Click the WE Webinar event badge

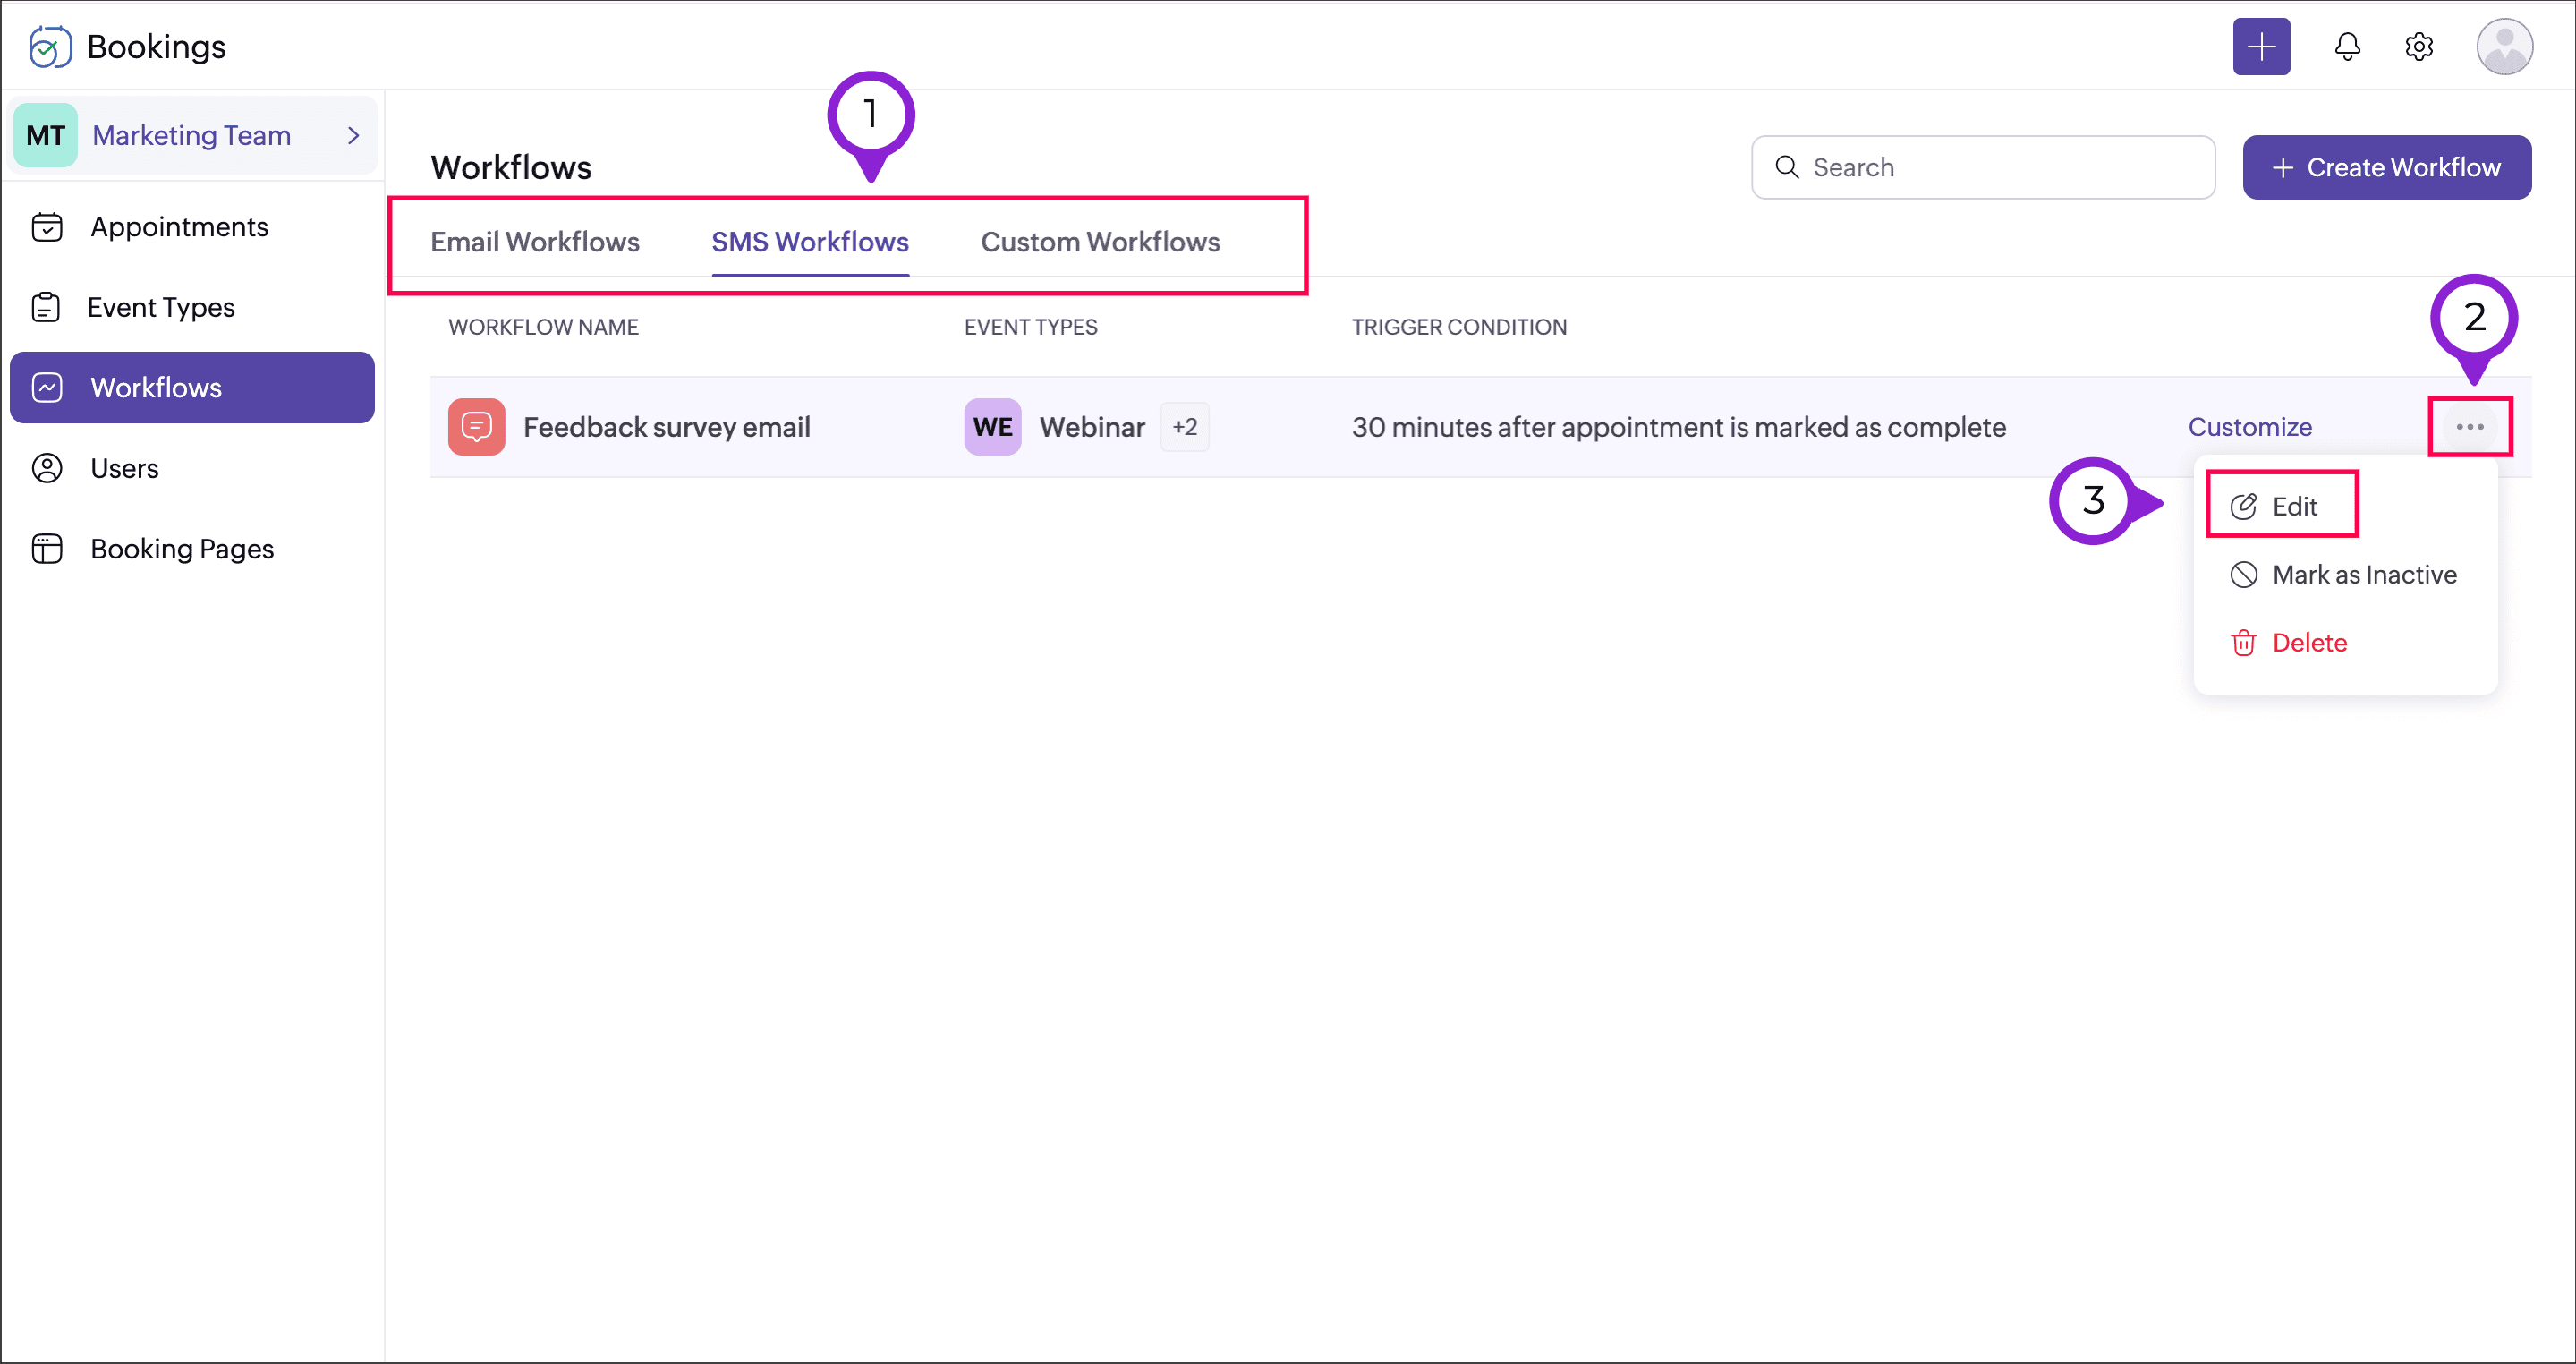coord(992,427)
